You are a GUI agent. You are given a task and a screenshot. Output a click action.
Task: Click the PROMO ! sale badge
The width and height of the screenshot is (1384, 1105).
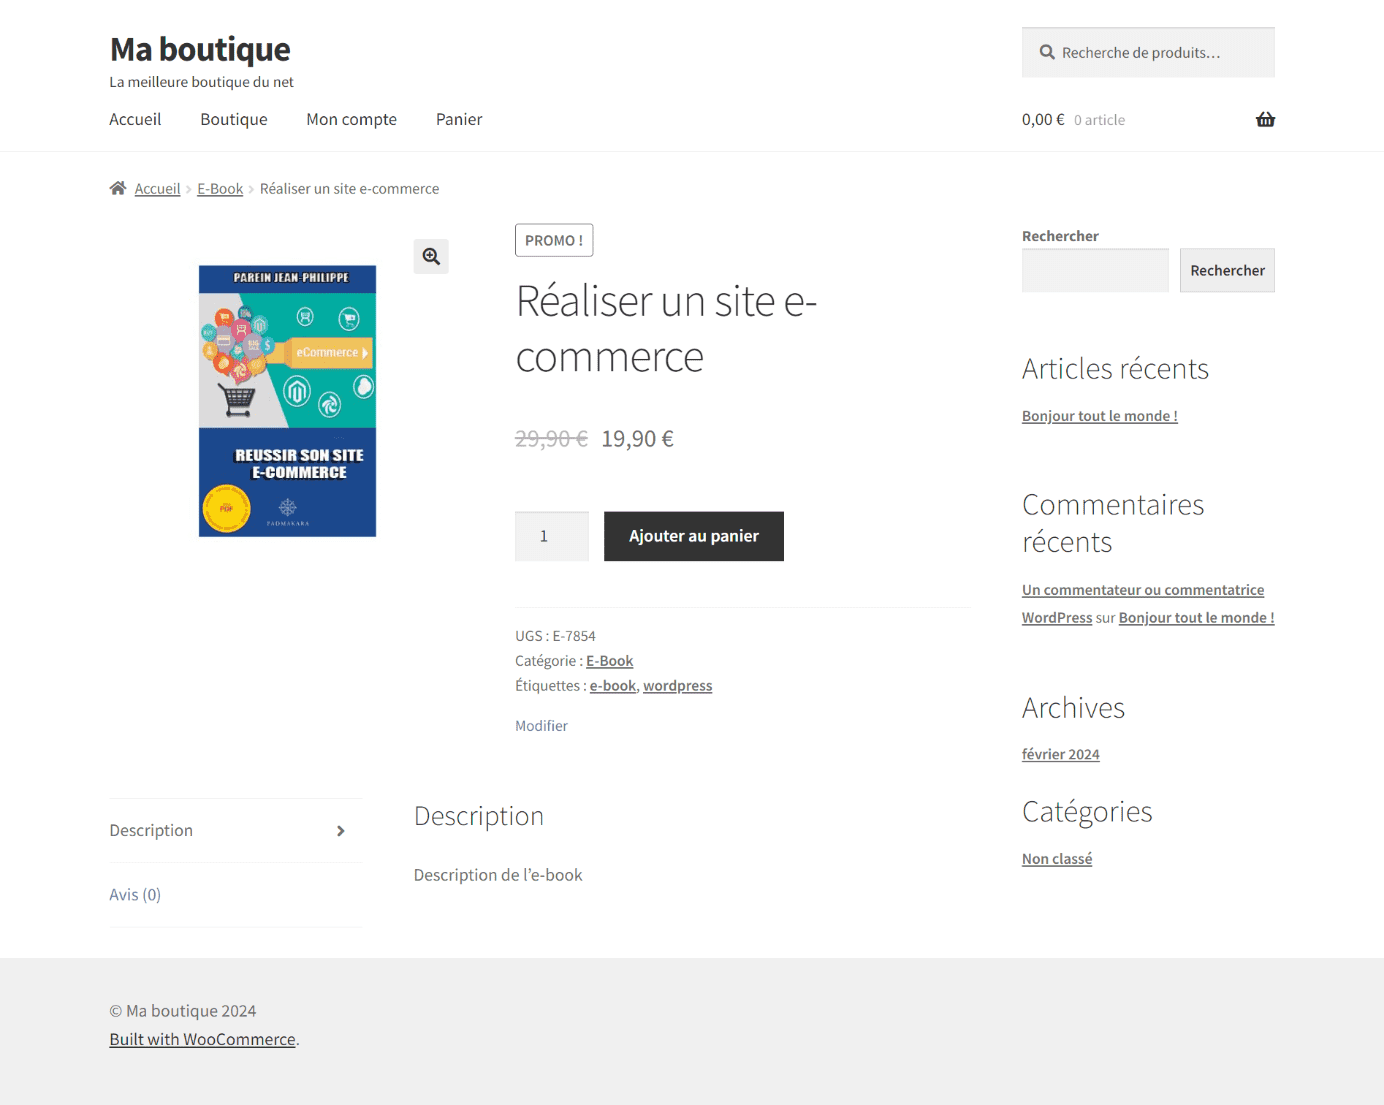554,240
